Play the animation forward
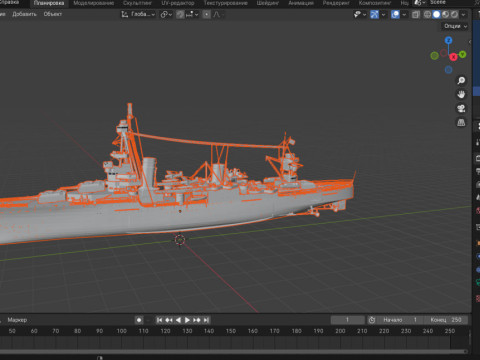Viewport: 480px width, 360px height. coord(187,320)
